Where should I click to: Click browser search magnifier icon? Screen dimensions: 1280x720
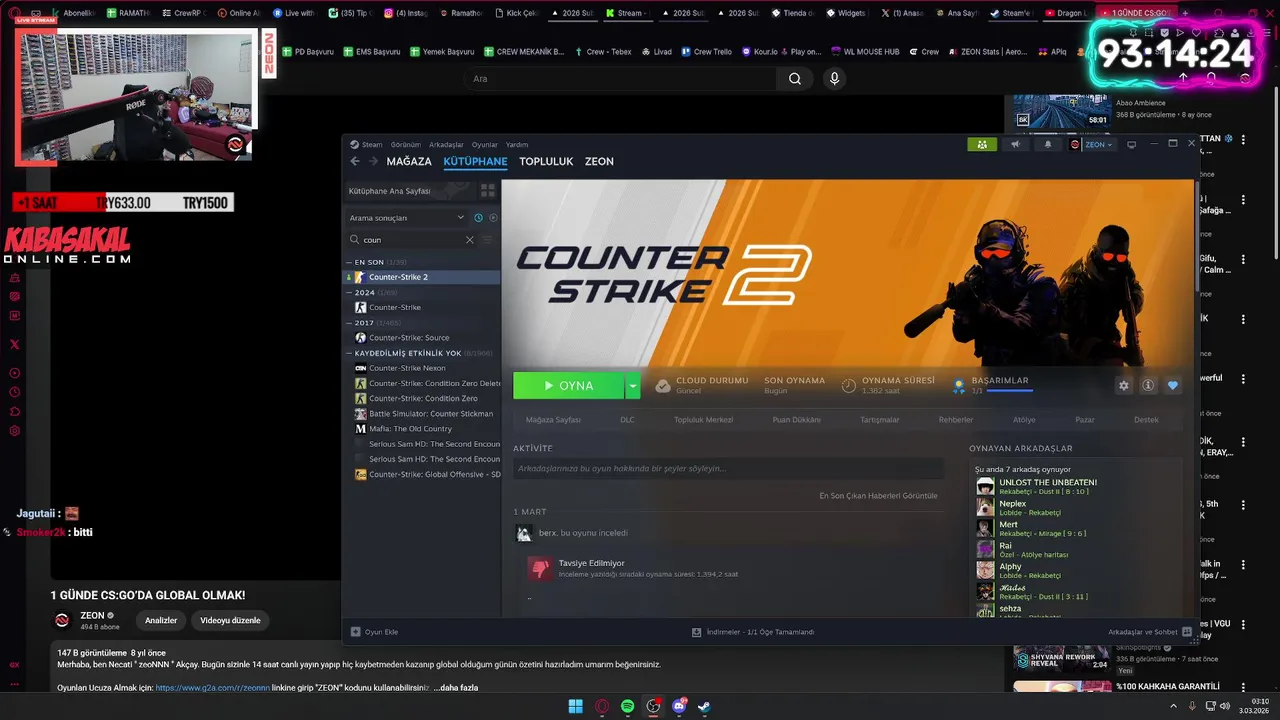point(794,79)
